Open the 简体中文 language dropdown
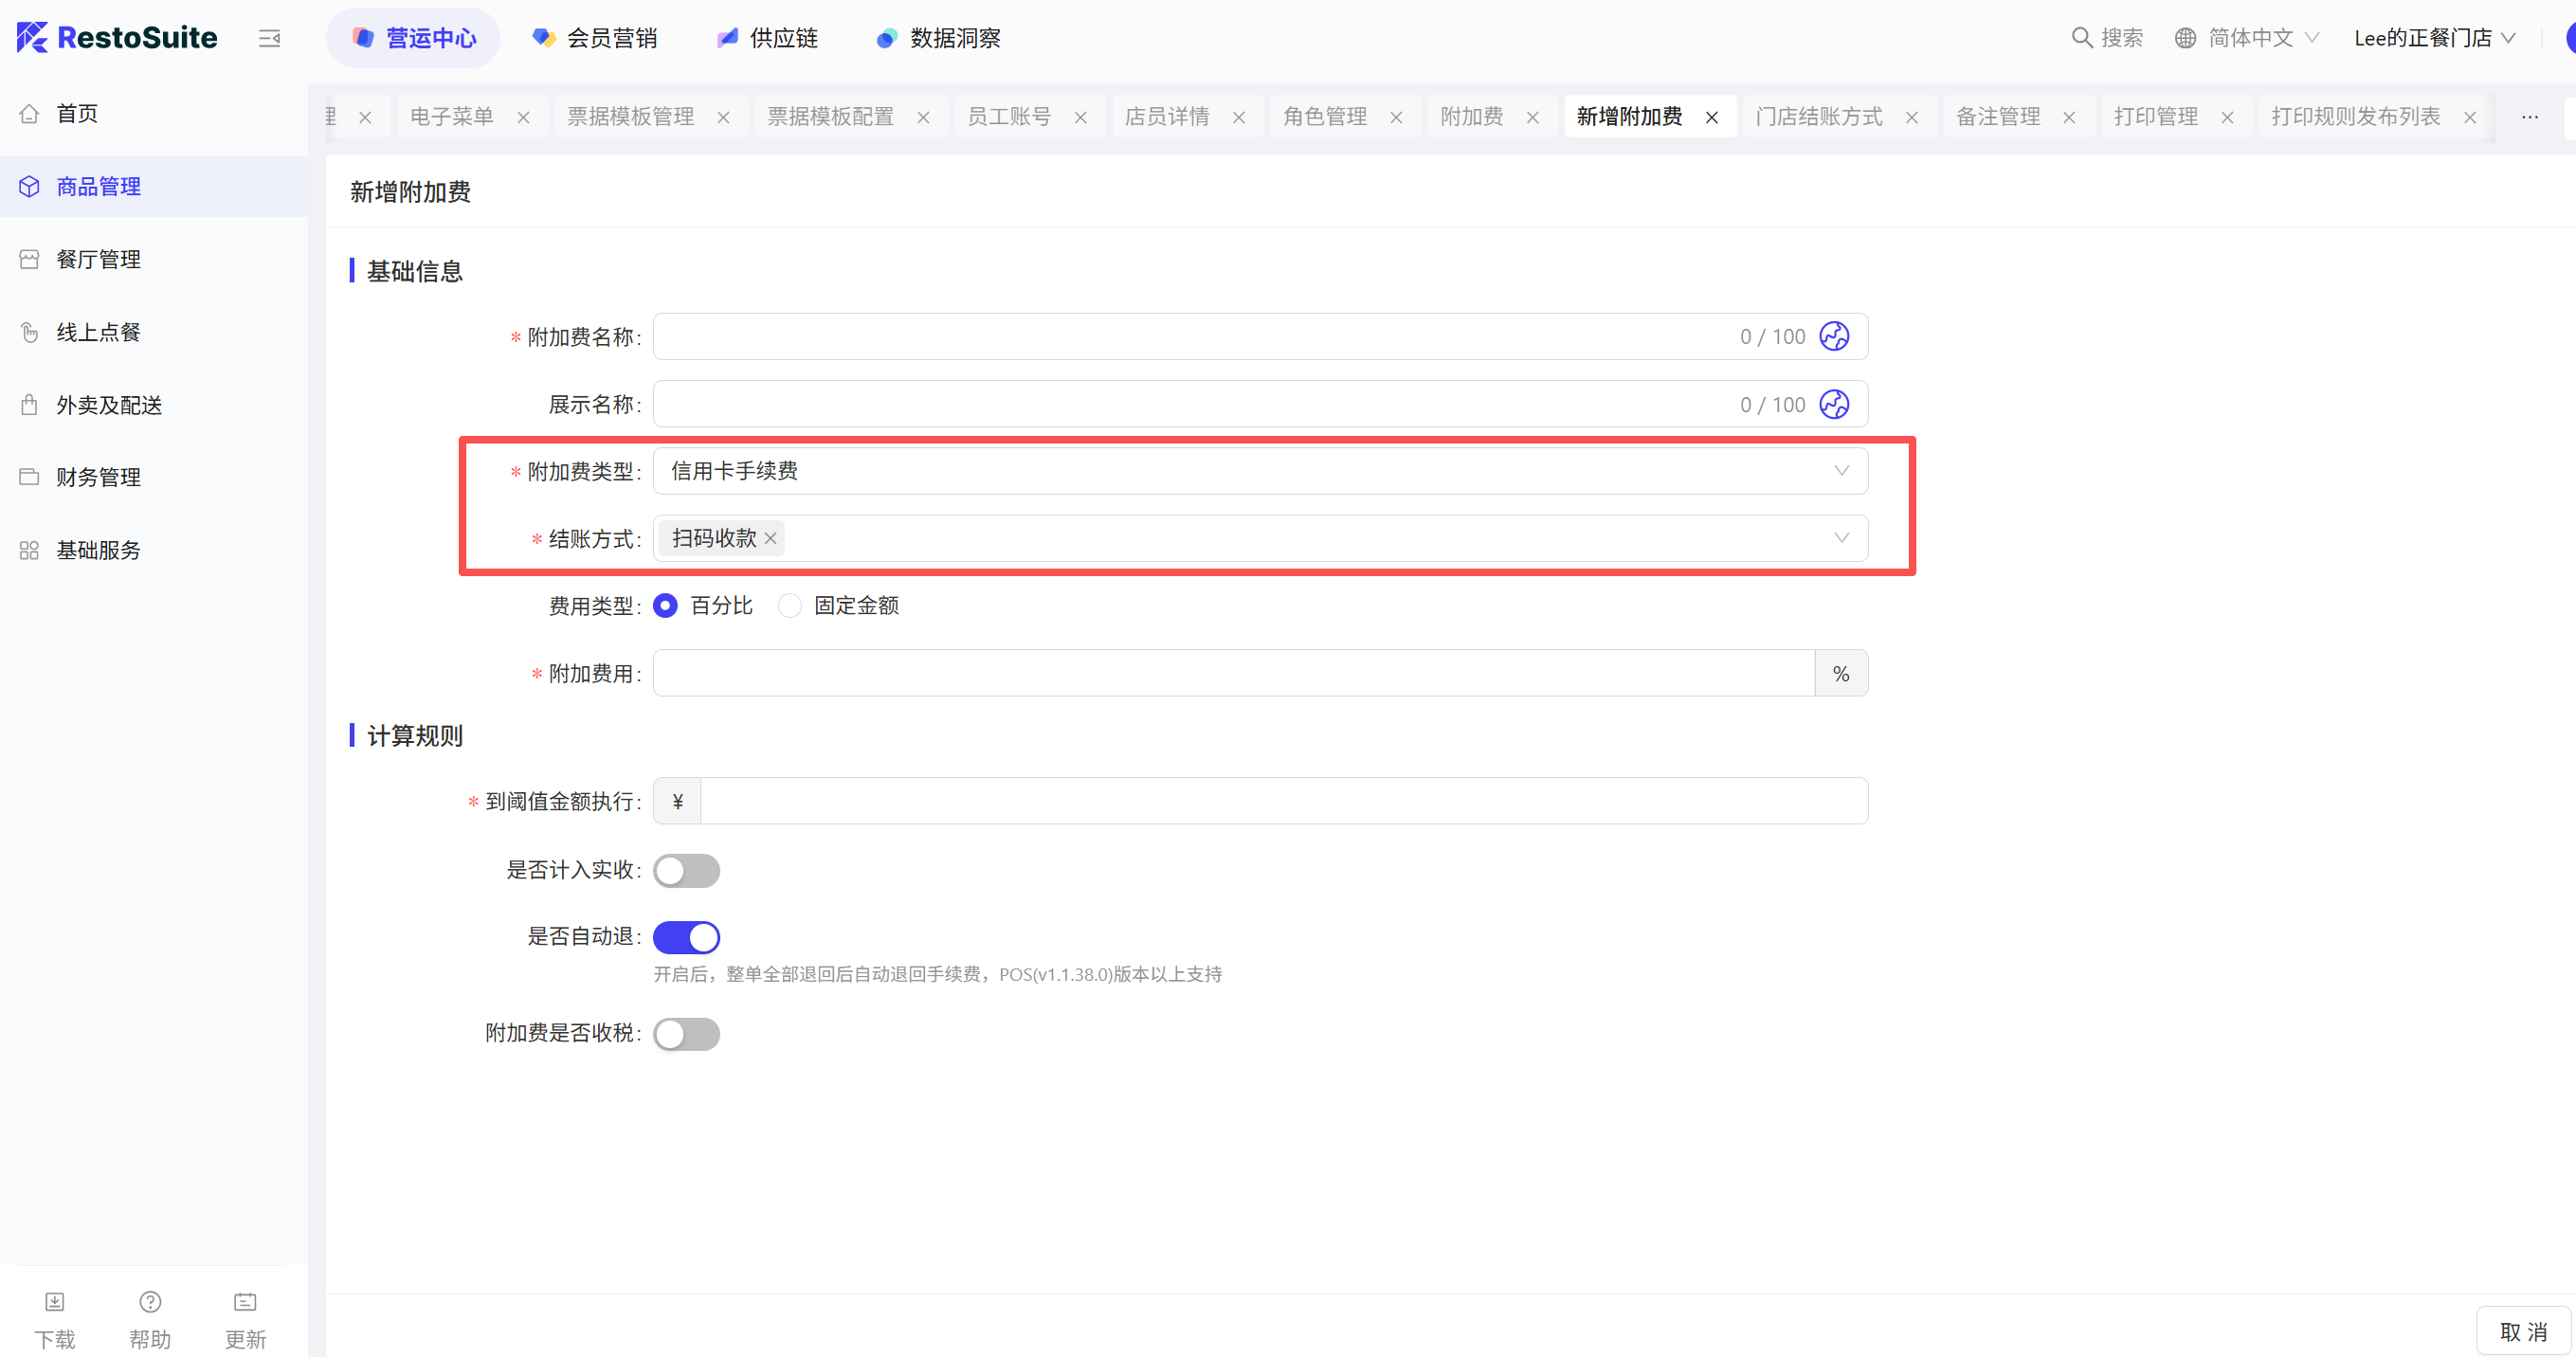The width and height of the screenshot is (2576, 1357). [2248, 38]
